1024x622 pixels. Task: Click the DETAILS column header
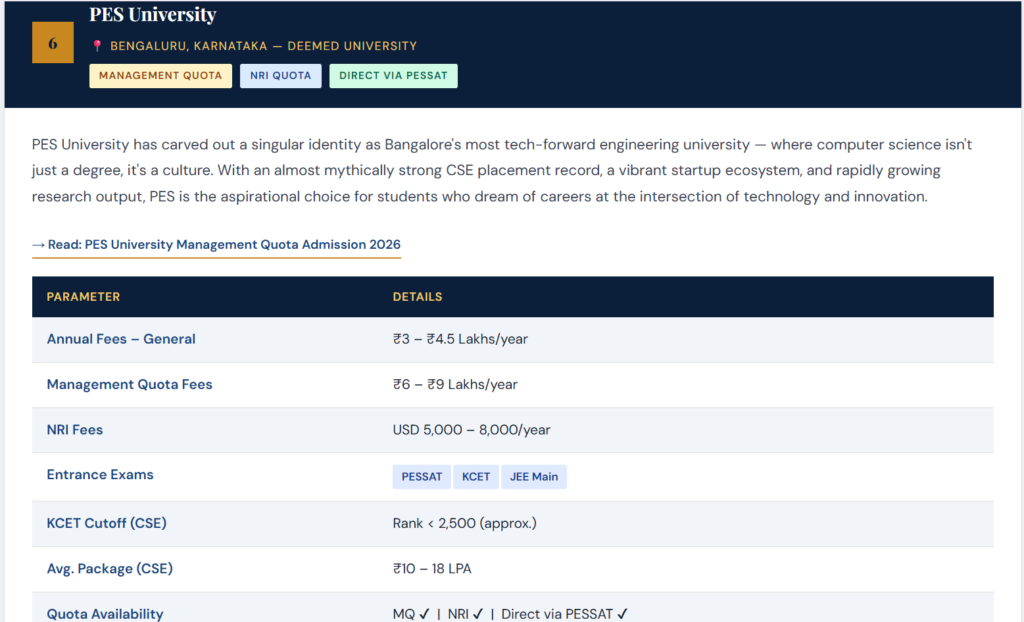tap(417, 297)
